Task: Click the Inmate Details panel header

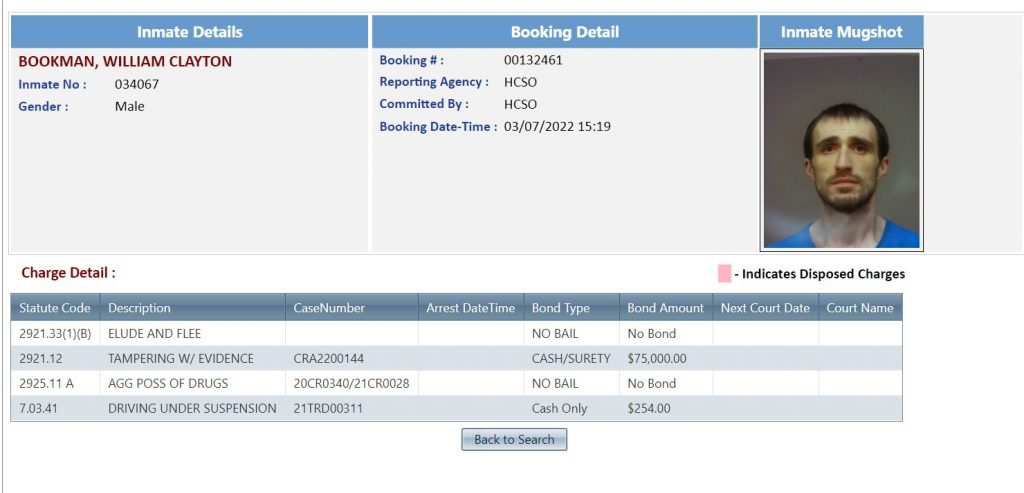Action: (x=189, y=32)
